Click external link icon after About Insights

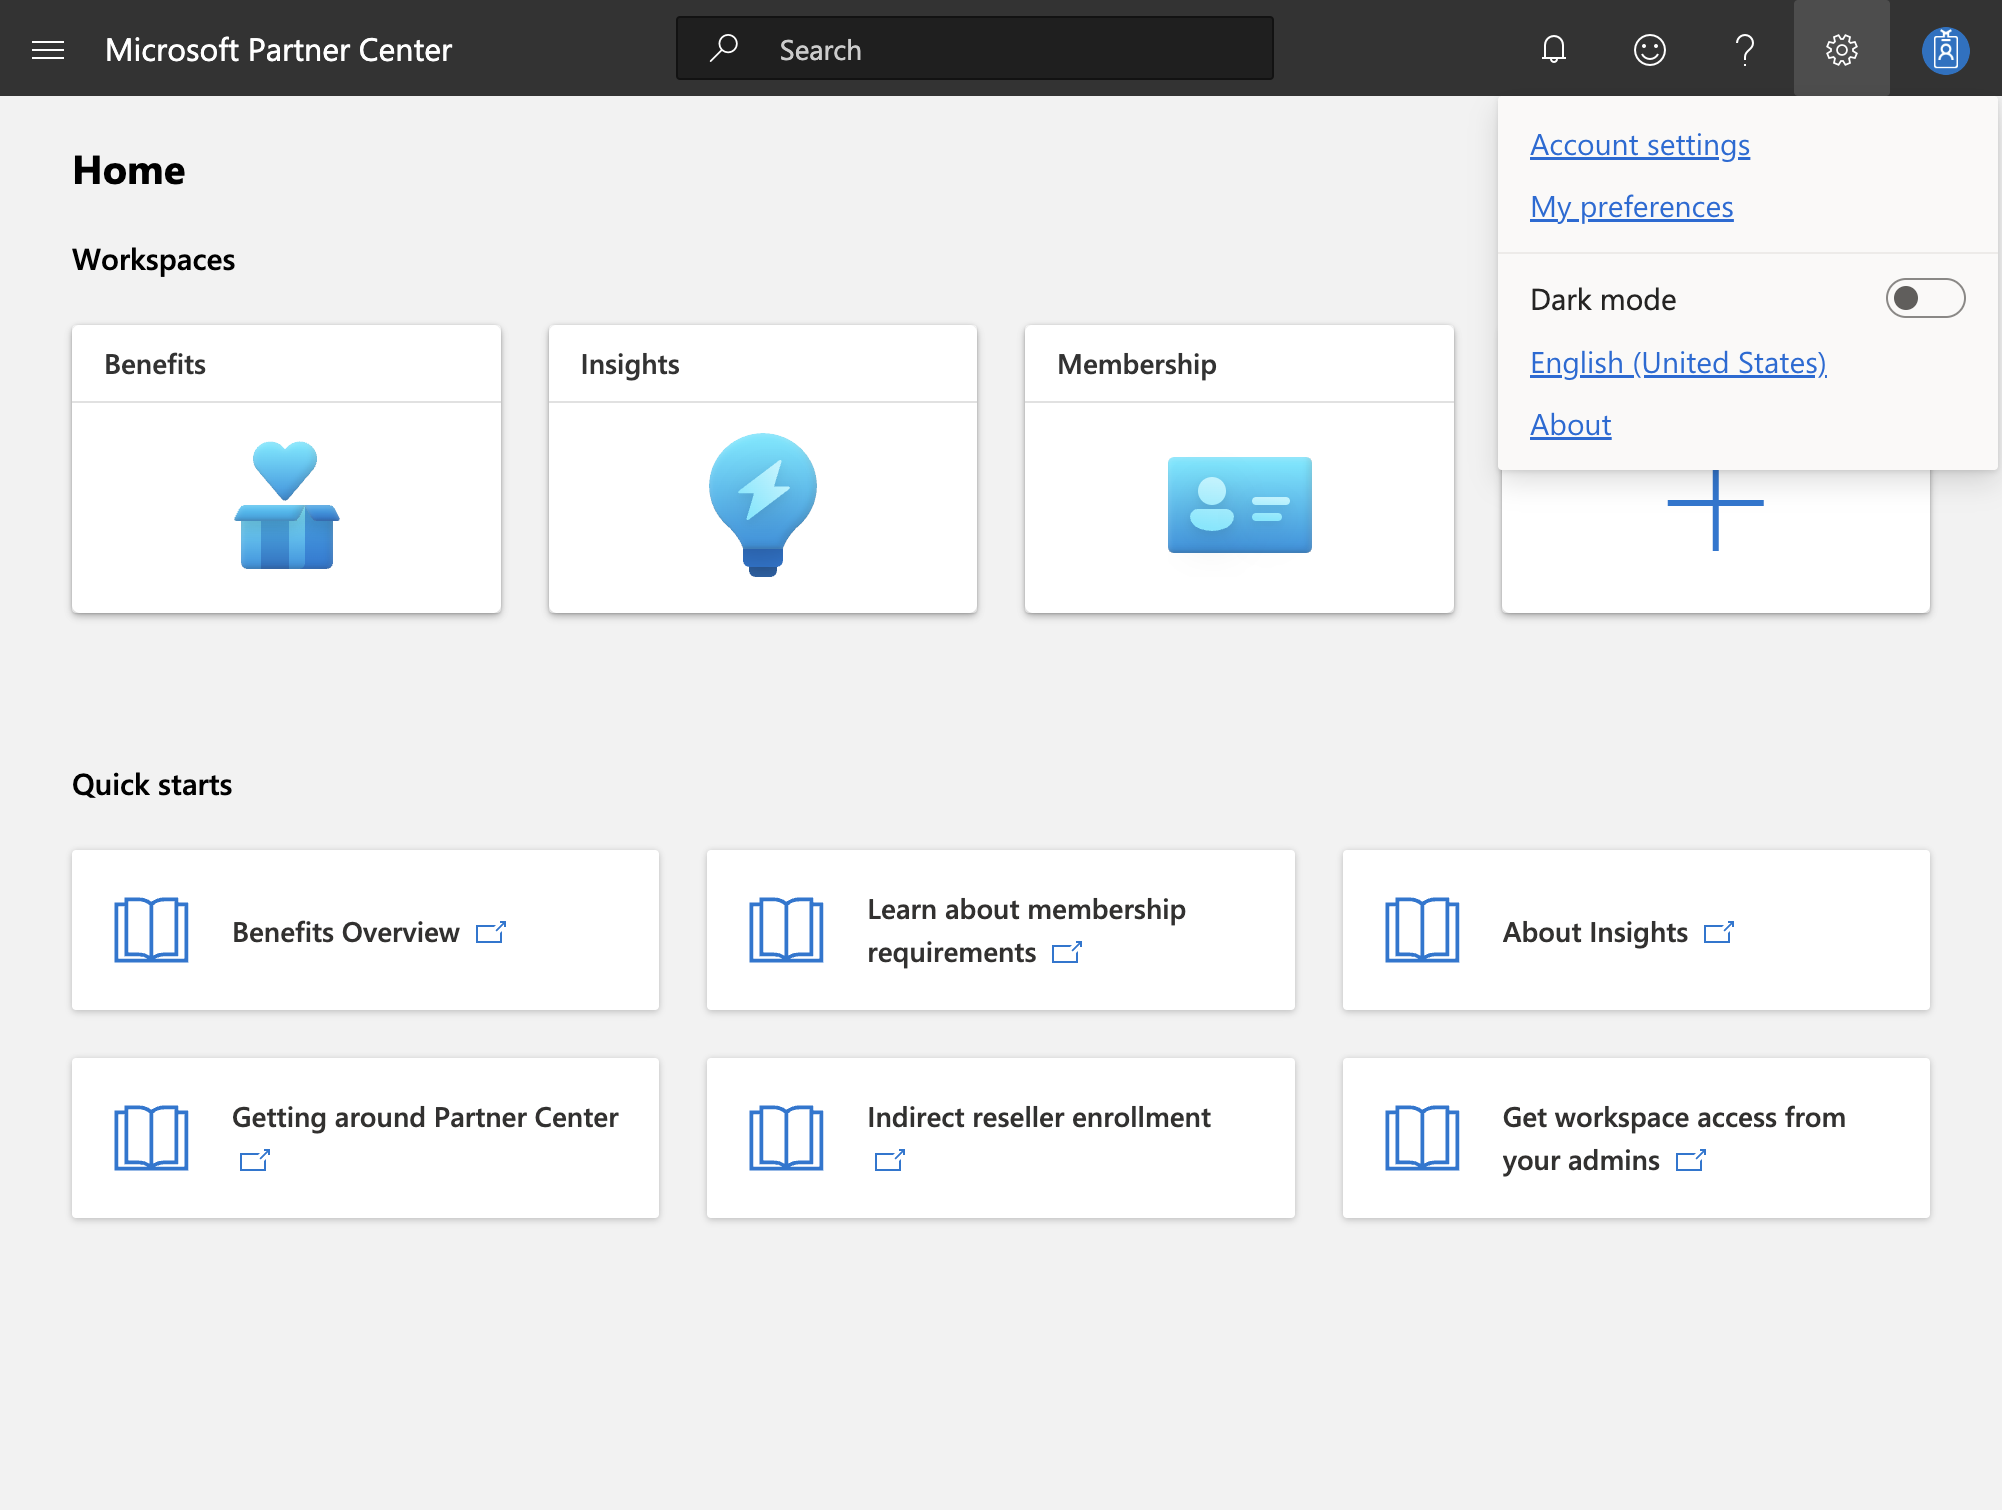coord(1719,932)
